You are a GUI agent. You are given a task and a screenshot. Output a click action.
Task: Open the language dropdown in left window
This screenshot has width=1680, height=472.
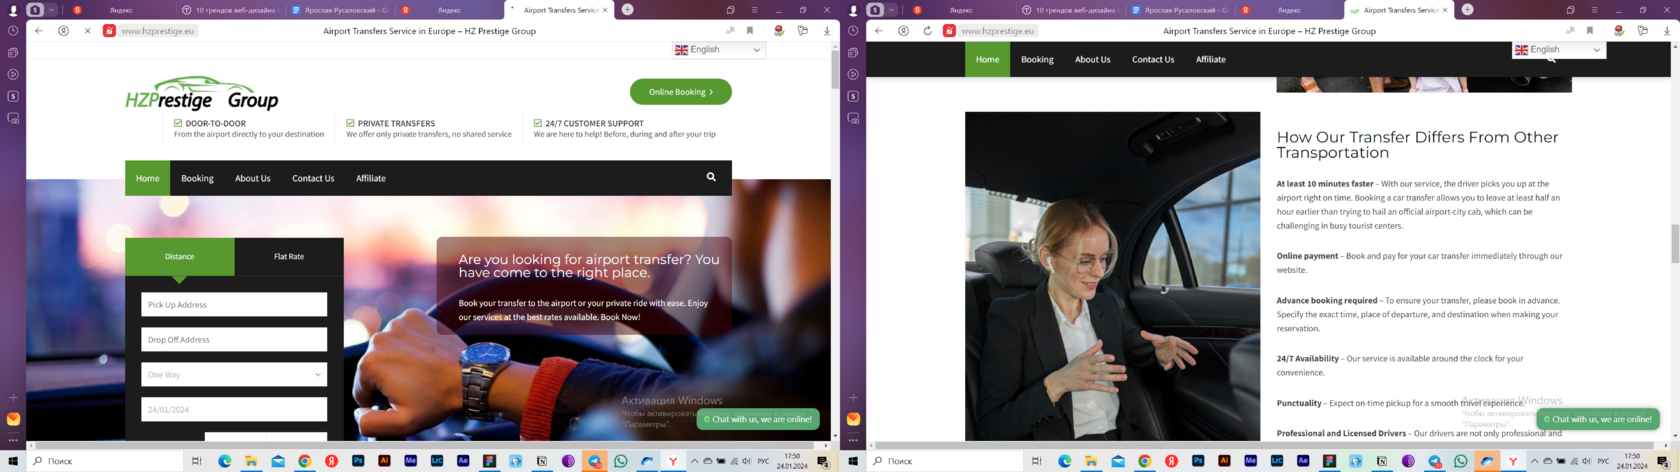pos(718,49)
